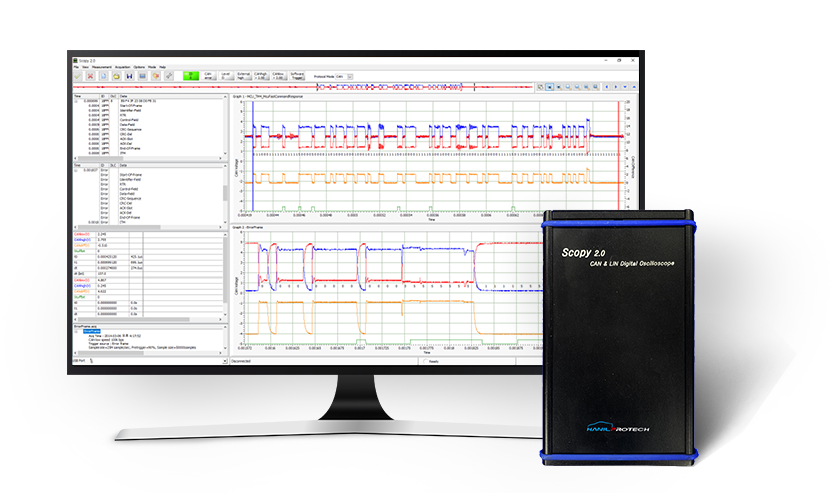Open the File menu
Viewport: 833px width, 493px height.
click(x=76, y=67)
